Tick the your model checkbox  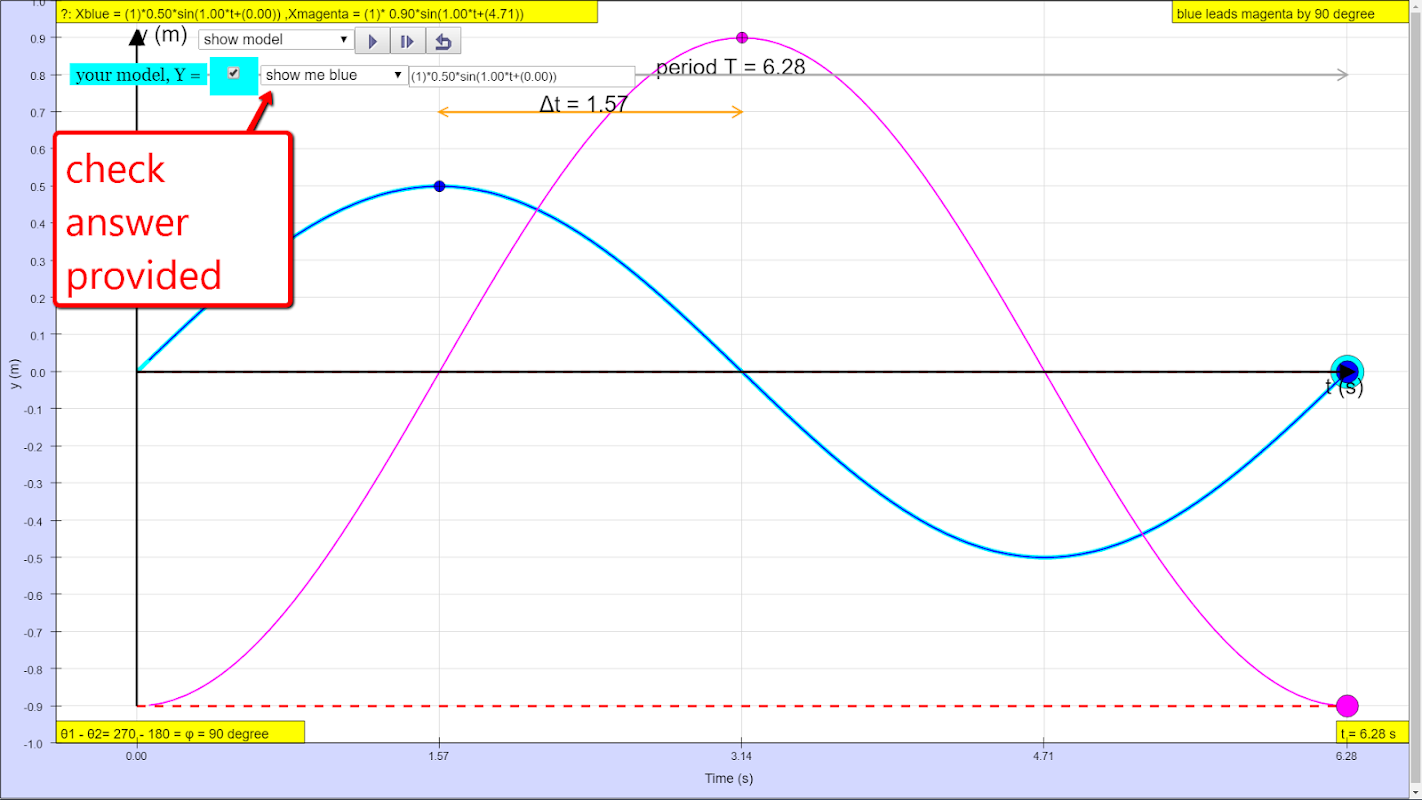click(234, 74)
